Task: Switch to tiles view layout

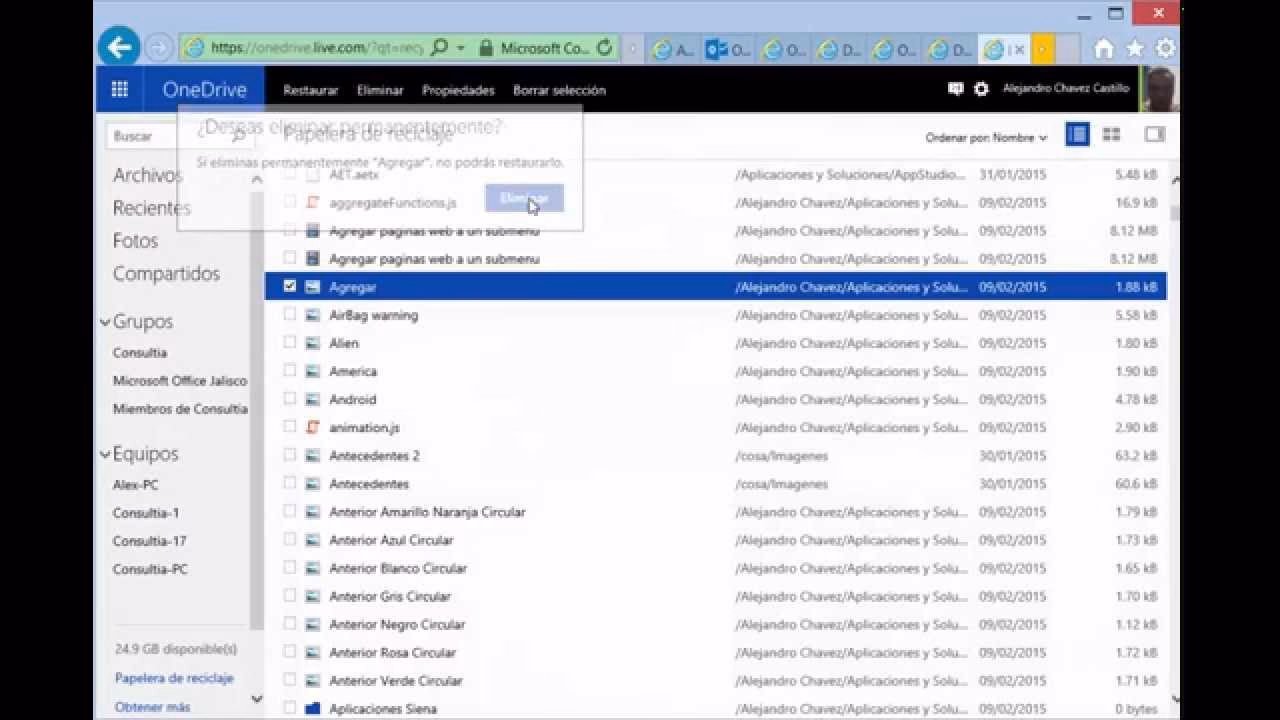Action: coord(1111,135)
